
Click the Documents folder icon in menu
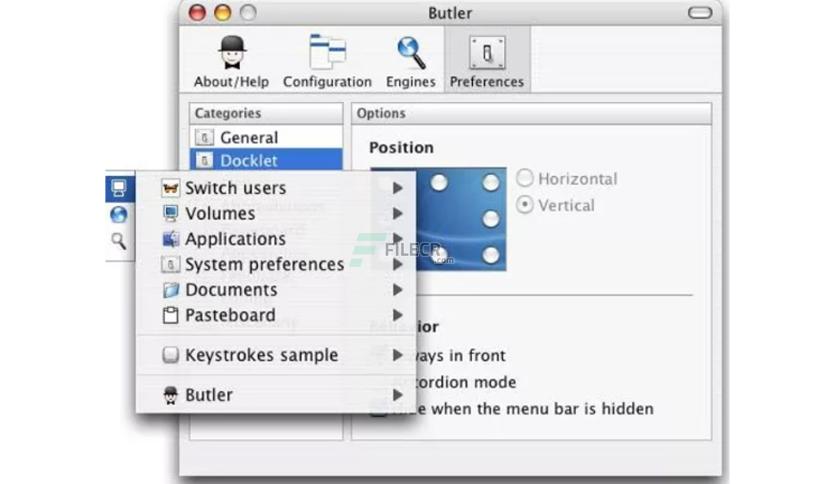[170, 290]
